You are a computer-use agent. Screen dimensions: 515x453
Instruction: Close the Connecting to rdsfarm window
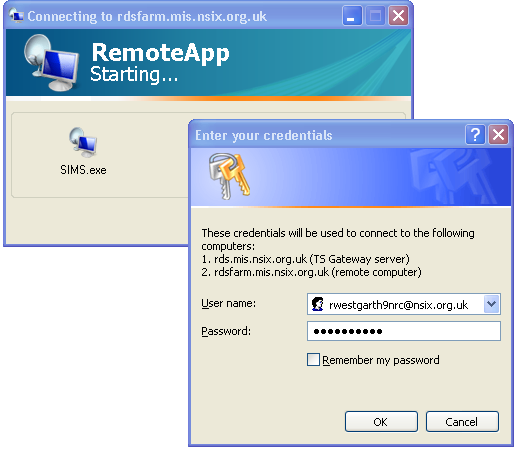point(398,16)
